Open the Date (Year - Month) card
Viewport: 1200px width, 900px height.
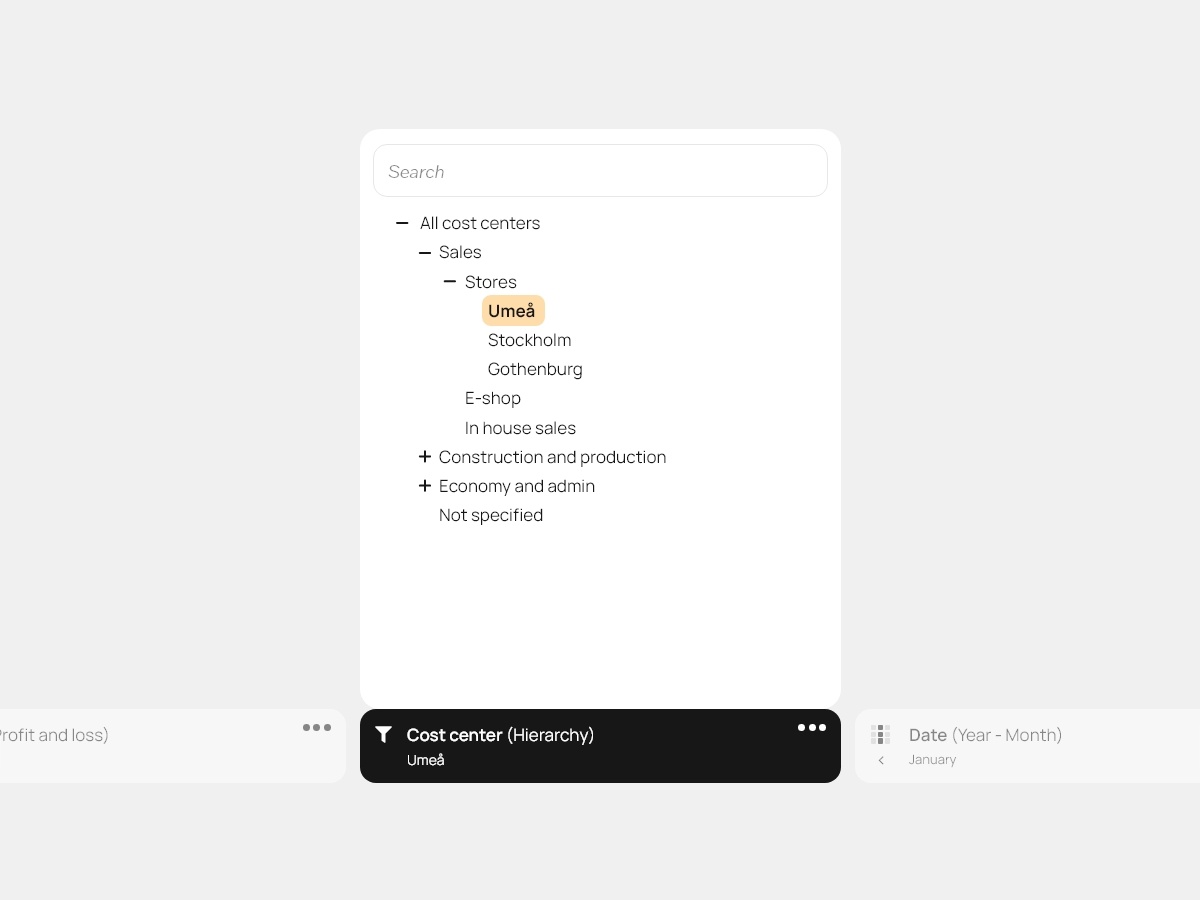pyautogui.click(x=985, y=735)
